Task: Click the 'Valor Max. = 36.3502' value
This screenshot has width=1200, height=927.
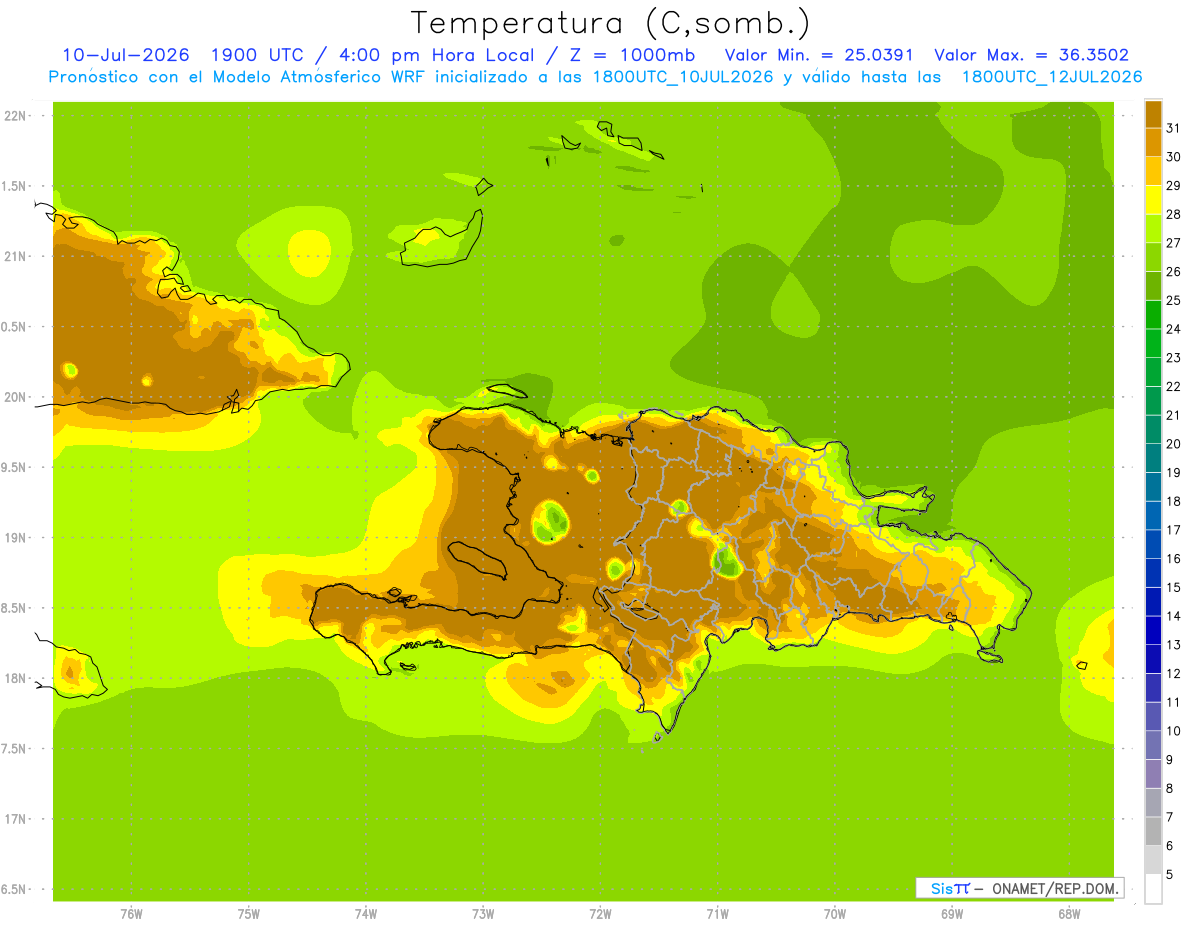Action: pos(1032,55)
